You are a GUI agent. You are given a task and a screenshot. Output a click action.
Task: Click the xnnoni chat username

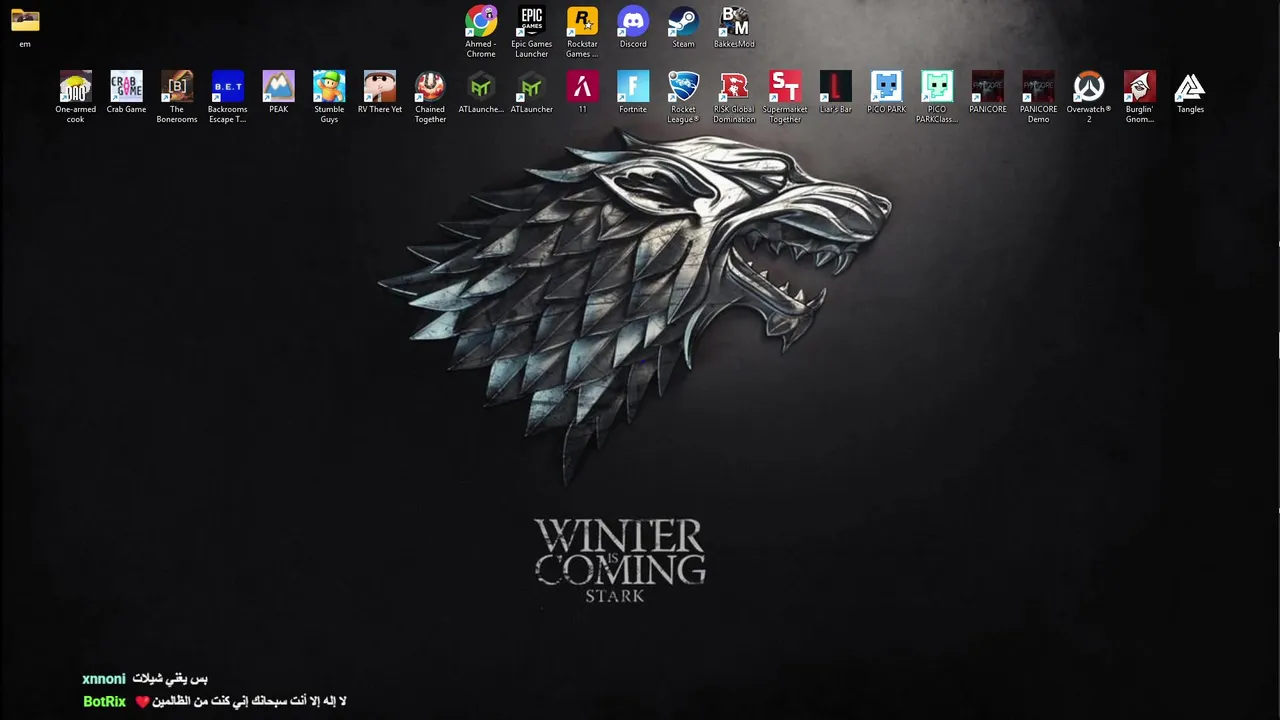coord(104,679)
